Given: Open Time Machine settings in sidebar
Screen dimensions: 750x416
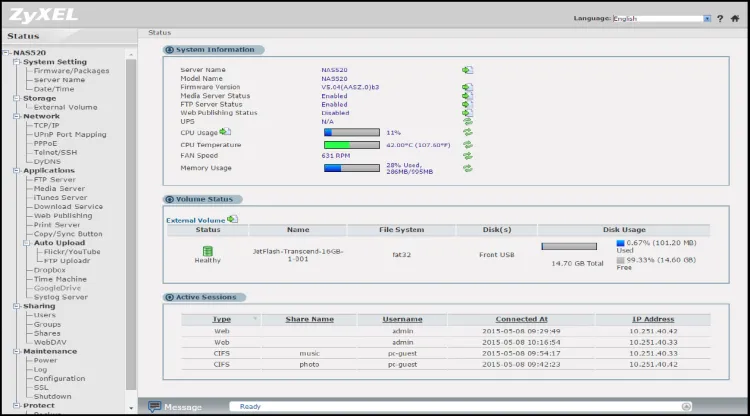Looking at the screenshot, I should (60, 278).
